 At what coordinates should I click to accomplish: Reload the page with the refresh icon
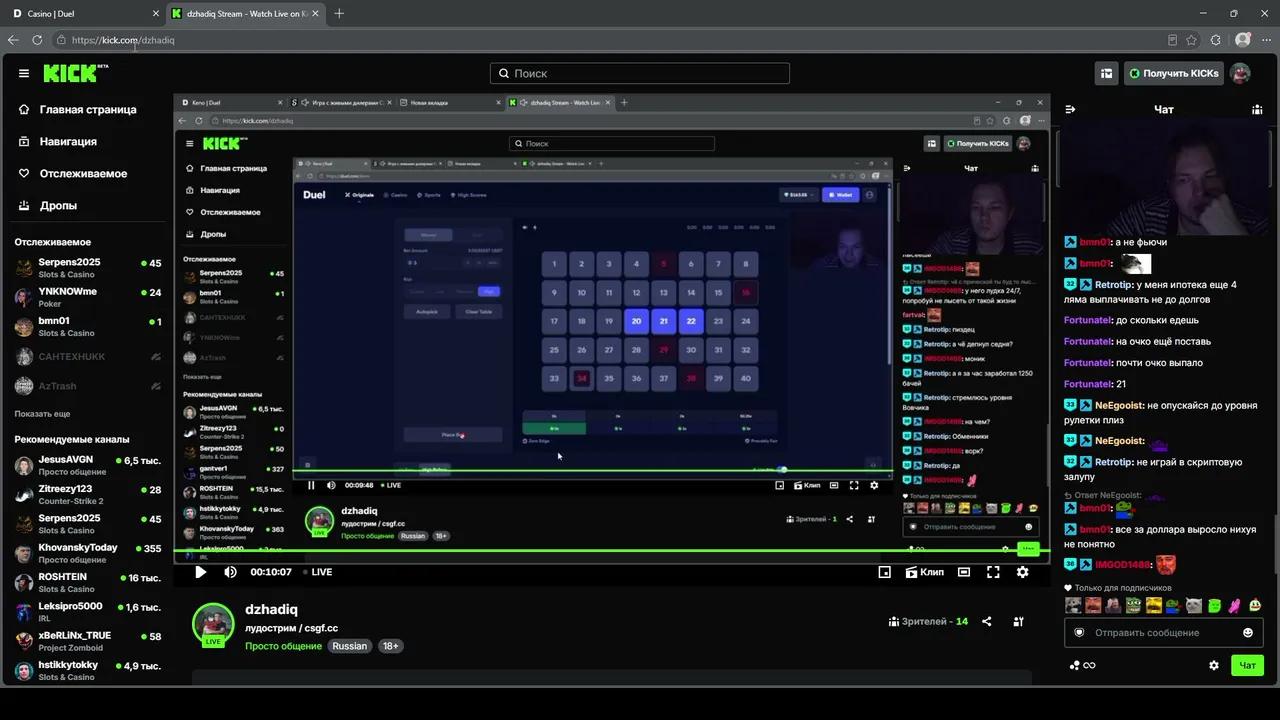point(37,40)
